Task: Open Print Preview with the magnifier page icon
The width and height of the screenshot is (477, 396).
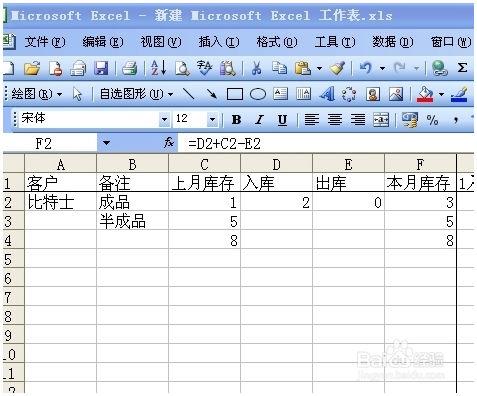Action: [x=182, y=68]
